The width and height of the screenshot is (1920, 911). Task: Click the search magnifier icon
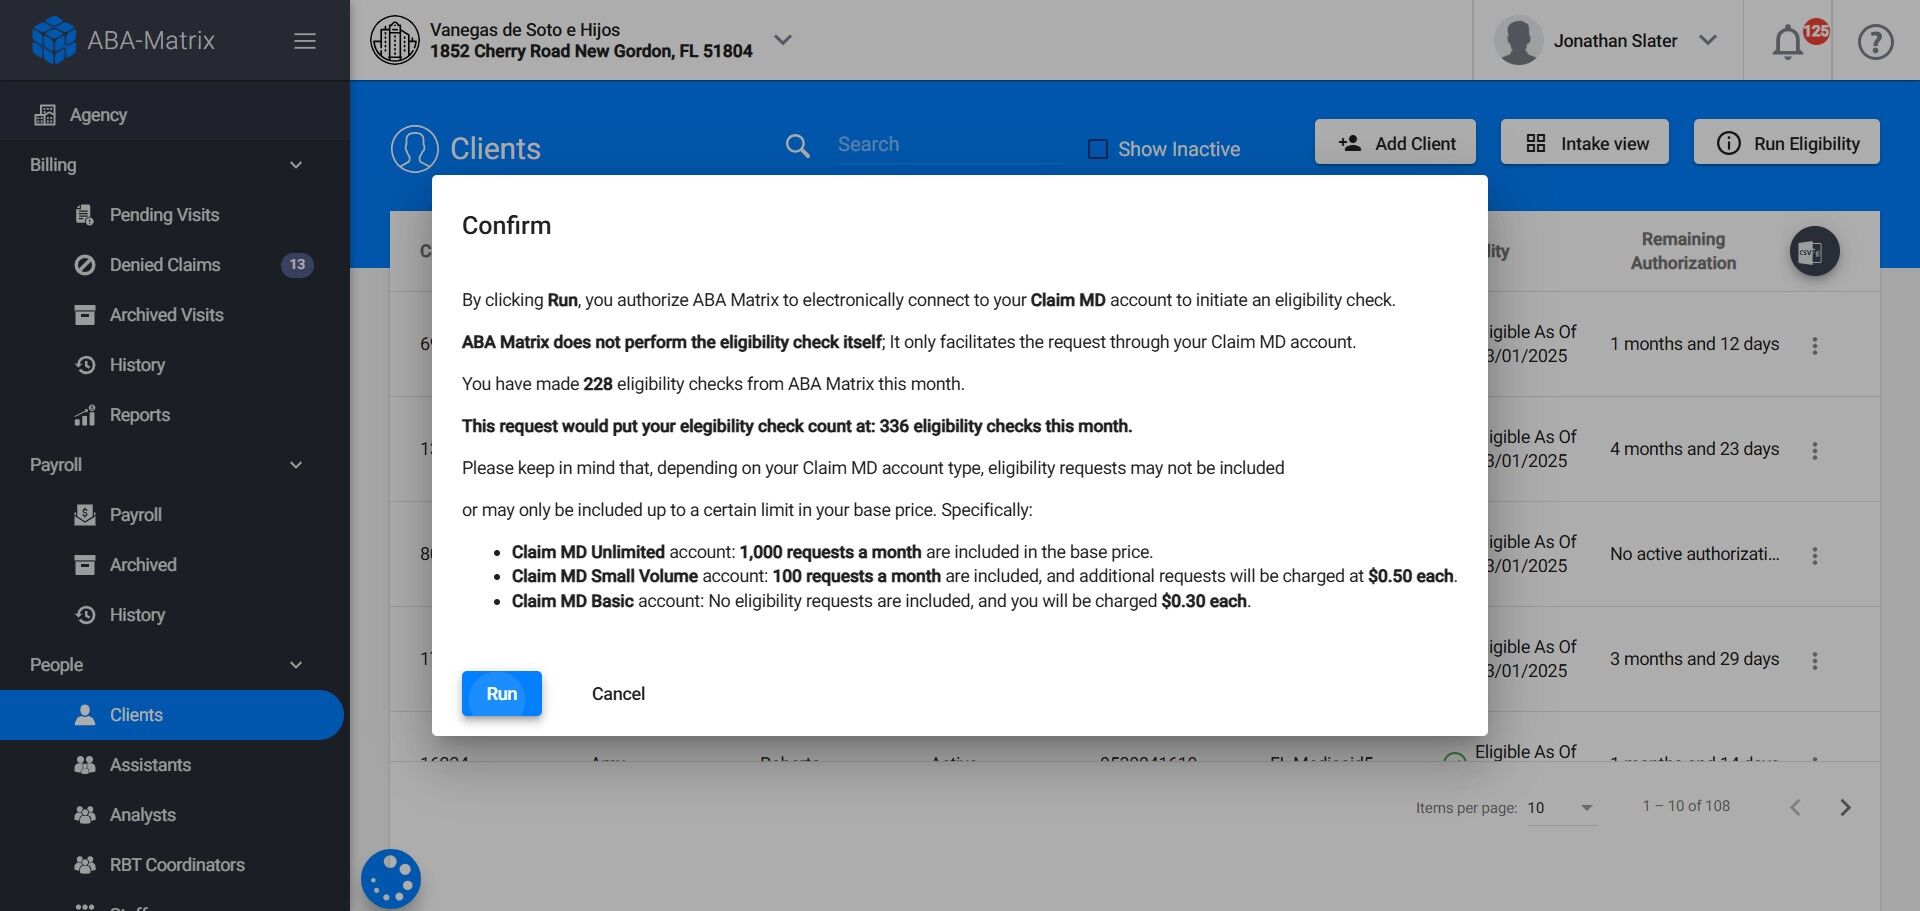(797, 146)
